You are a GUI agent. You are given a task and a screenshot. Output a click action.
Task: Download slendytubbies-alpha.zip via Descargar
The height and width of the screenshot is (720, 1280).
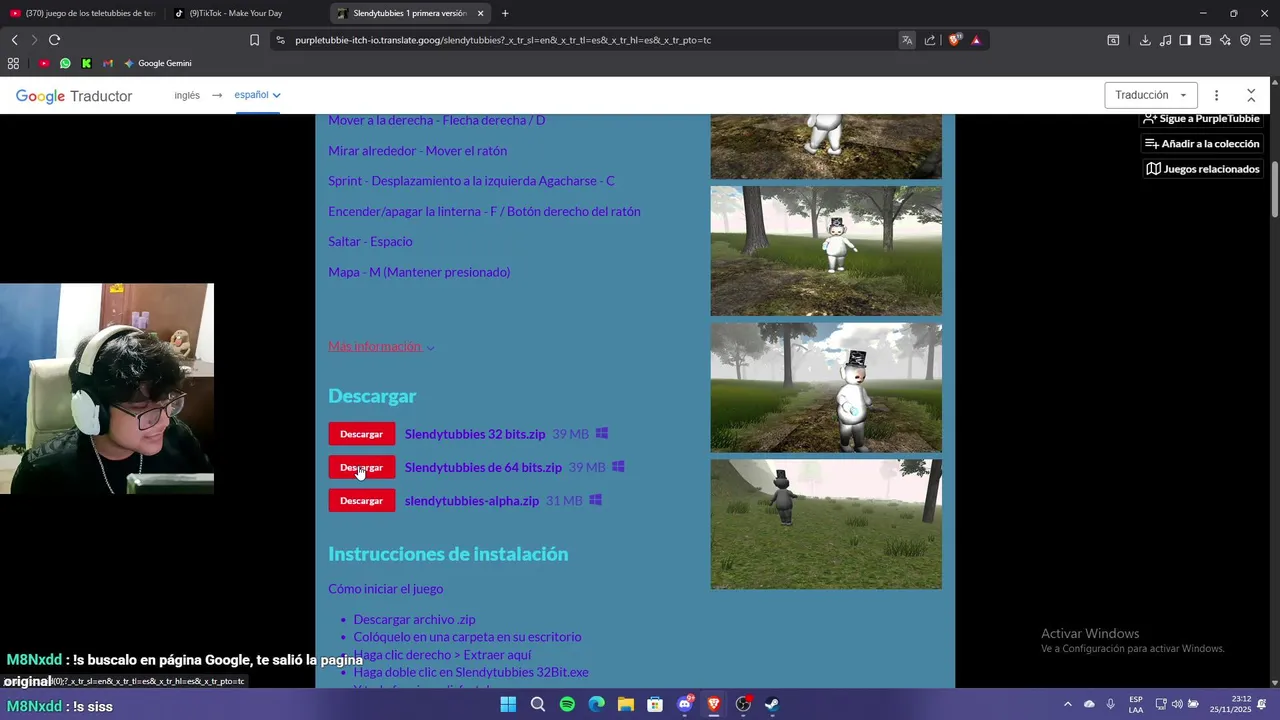point(361,500)
